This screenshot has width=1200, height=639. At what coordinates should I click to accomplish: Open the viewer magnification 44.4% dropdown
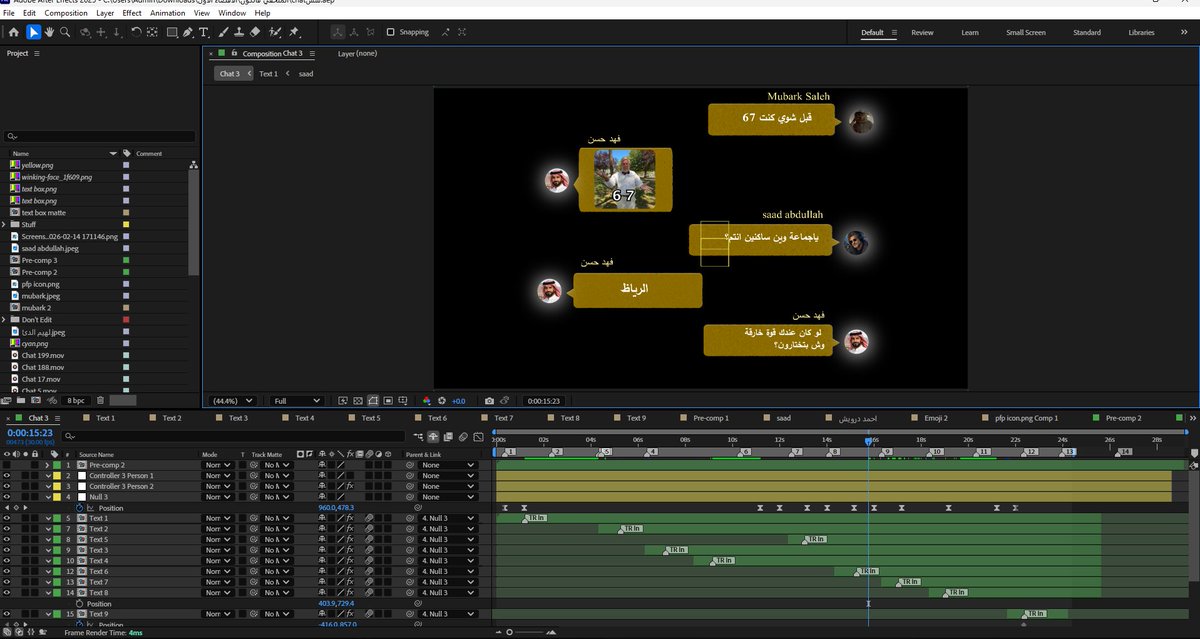(x=233, y=401)
